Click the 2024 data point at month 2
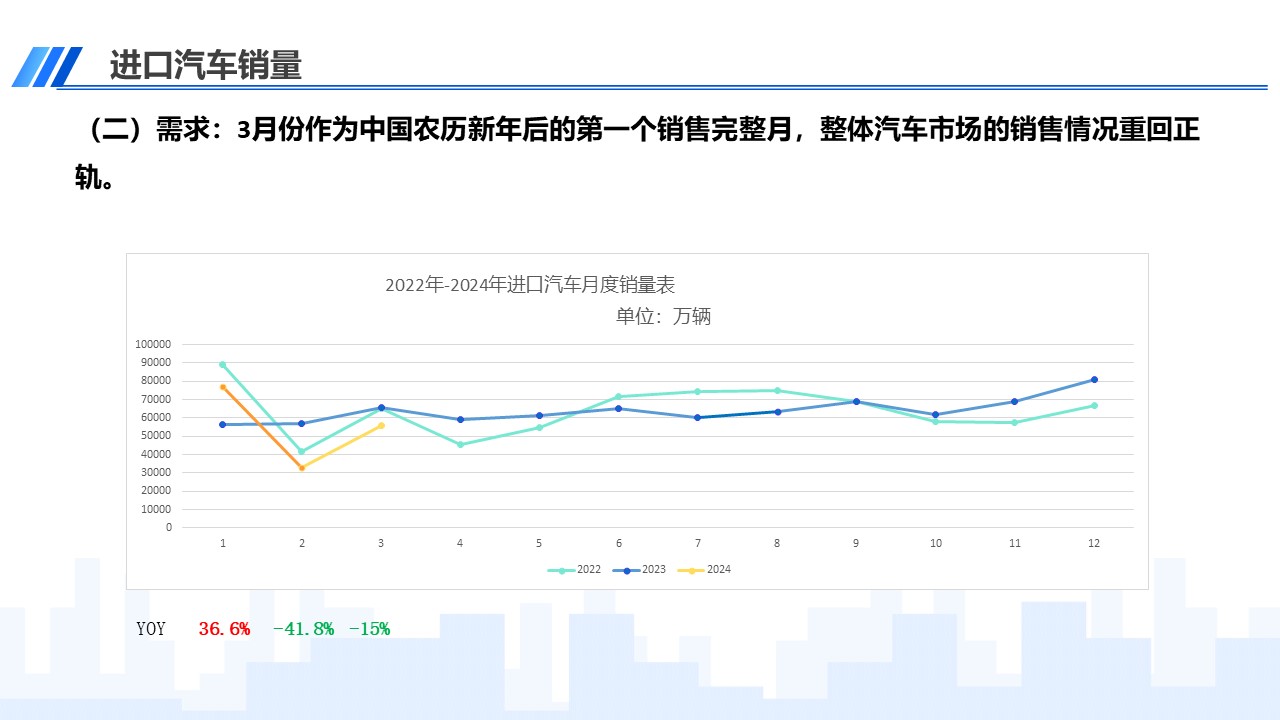1280x720 pixels. coord(302,467)
